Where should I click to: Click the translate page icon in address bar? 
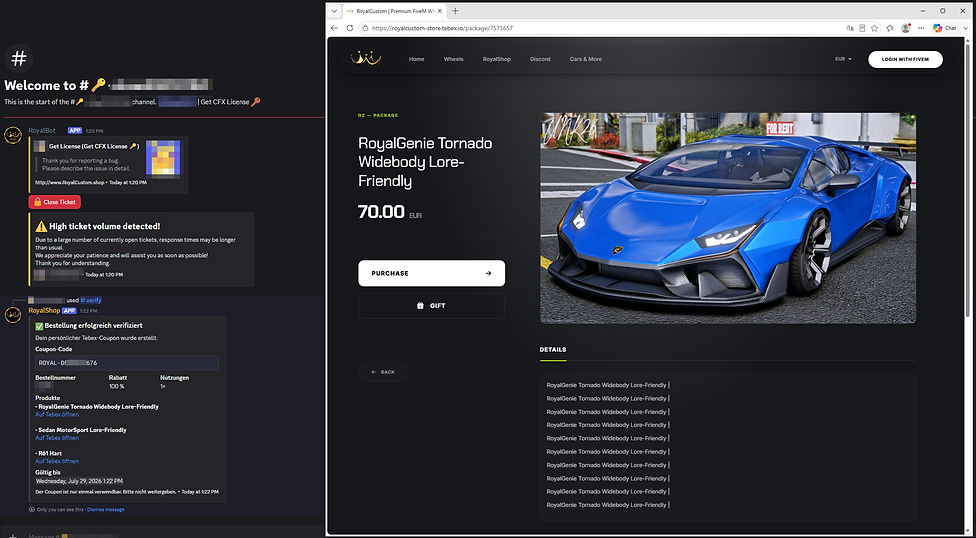(850, 28)
